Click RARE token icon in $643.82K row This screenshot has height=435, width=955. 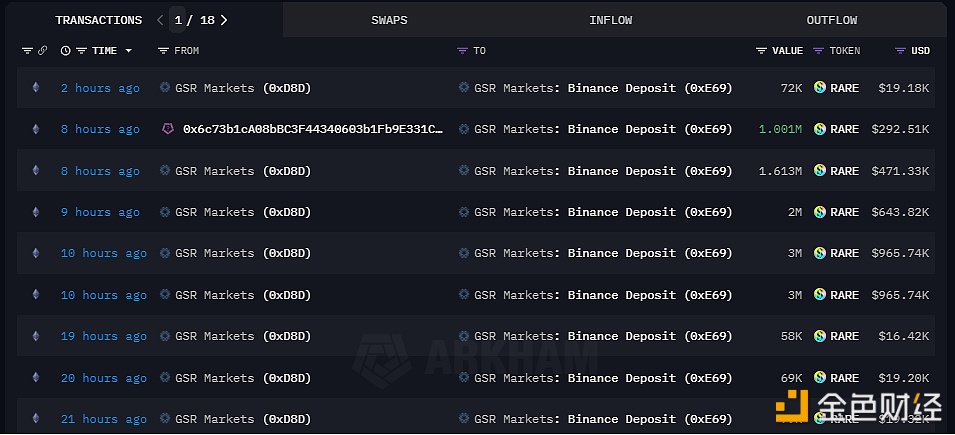click(820, 212)
